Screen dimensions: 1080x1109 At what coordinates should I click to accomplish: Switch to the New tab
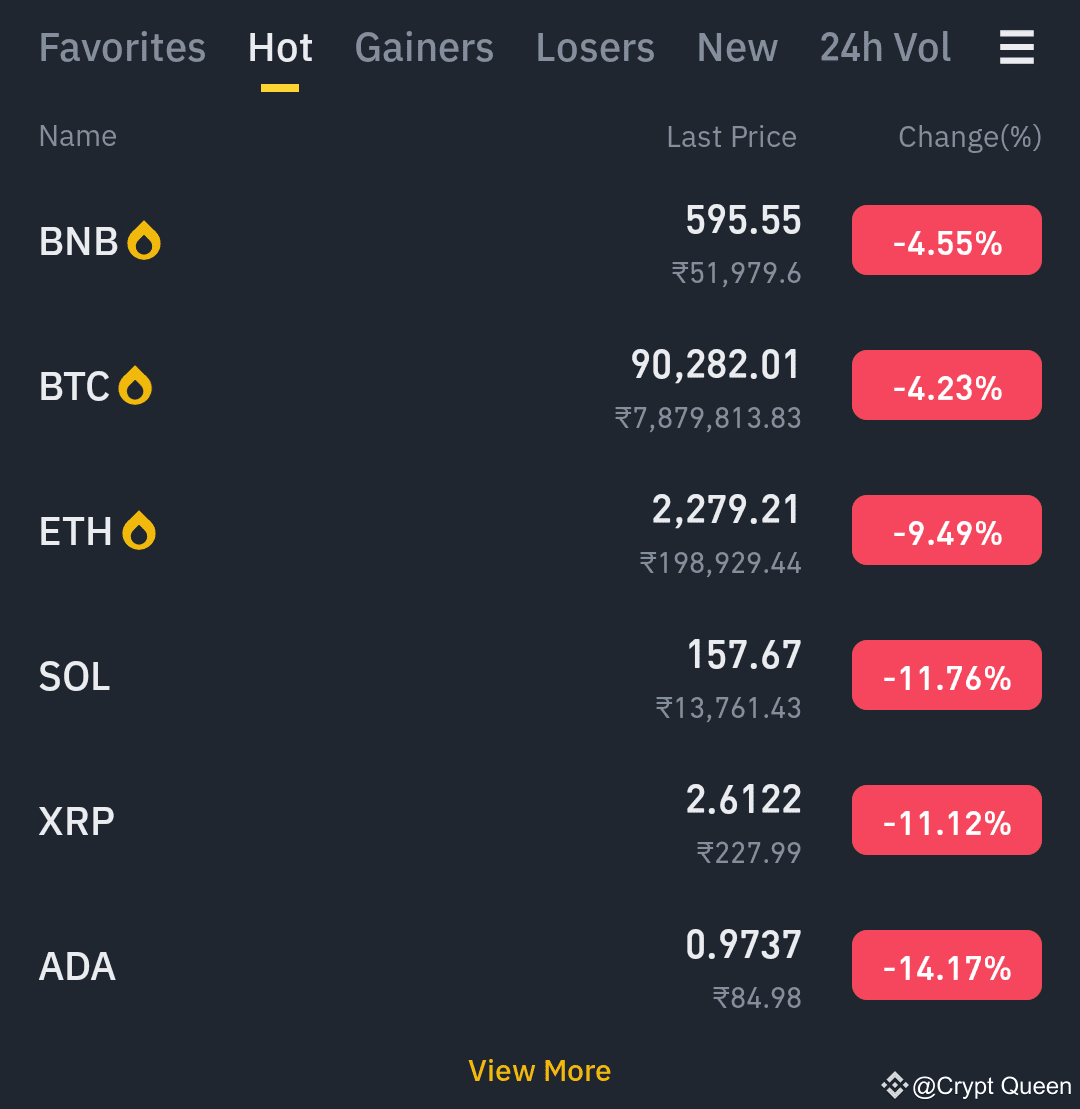click(x=737, y=48)
